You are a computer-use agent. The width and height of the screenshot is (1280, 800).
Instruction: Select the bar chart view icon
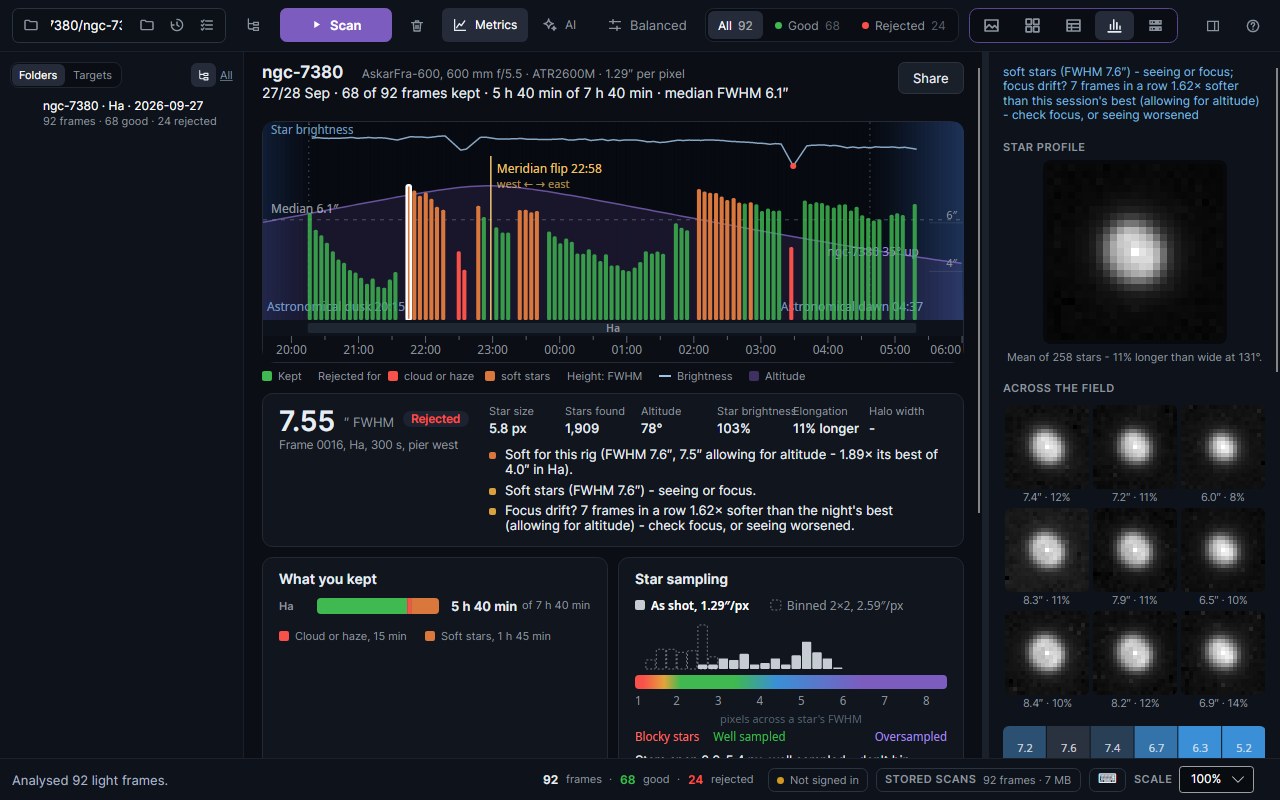coord(1114,25)
